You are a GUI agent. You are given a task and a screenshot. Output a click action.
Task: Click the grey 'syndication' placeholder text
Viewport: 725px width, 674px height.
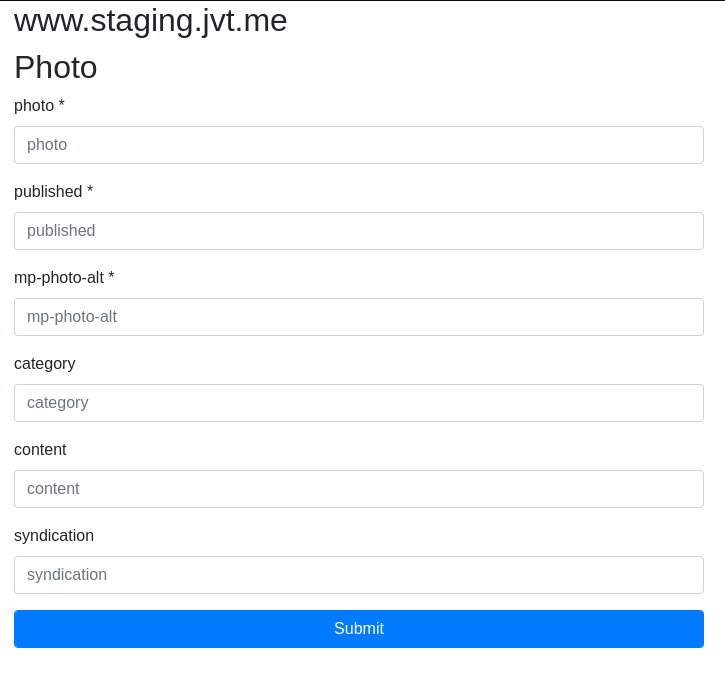tap(67, 575)
